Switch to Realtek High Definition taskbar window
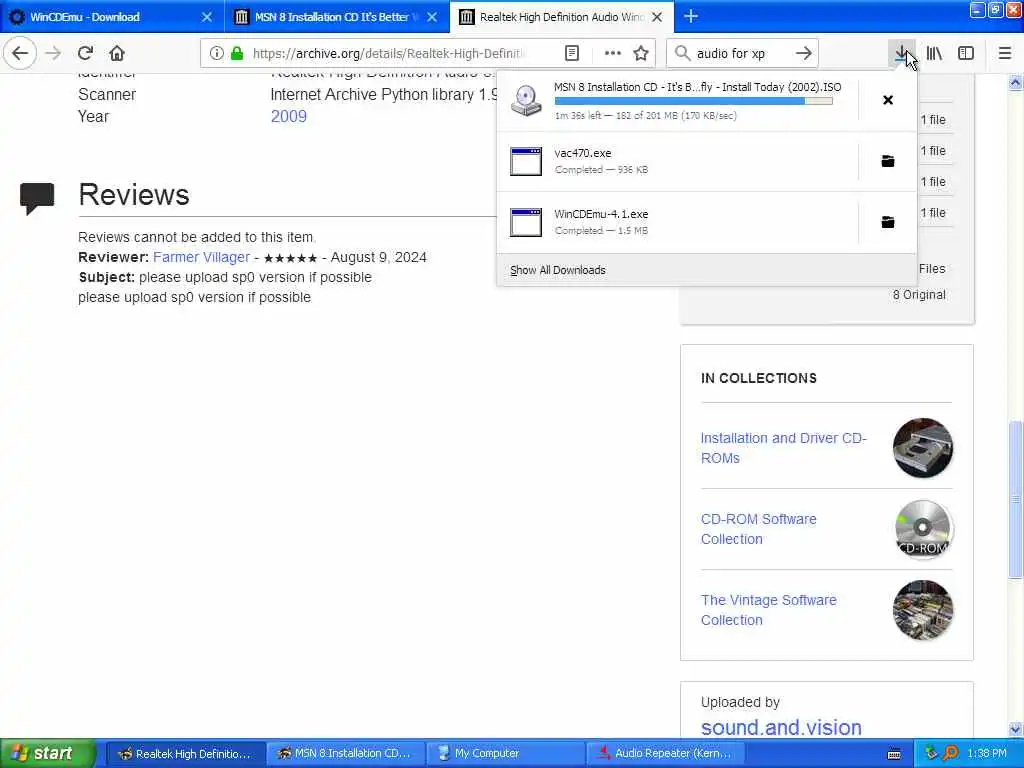The width and height of the screenshot is (1024, 768). (x=185, y=754)
